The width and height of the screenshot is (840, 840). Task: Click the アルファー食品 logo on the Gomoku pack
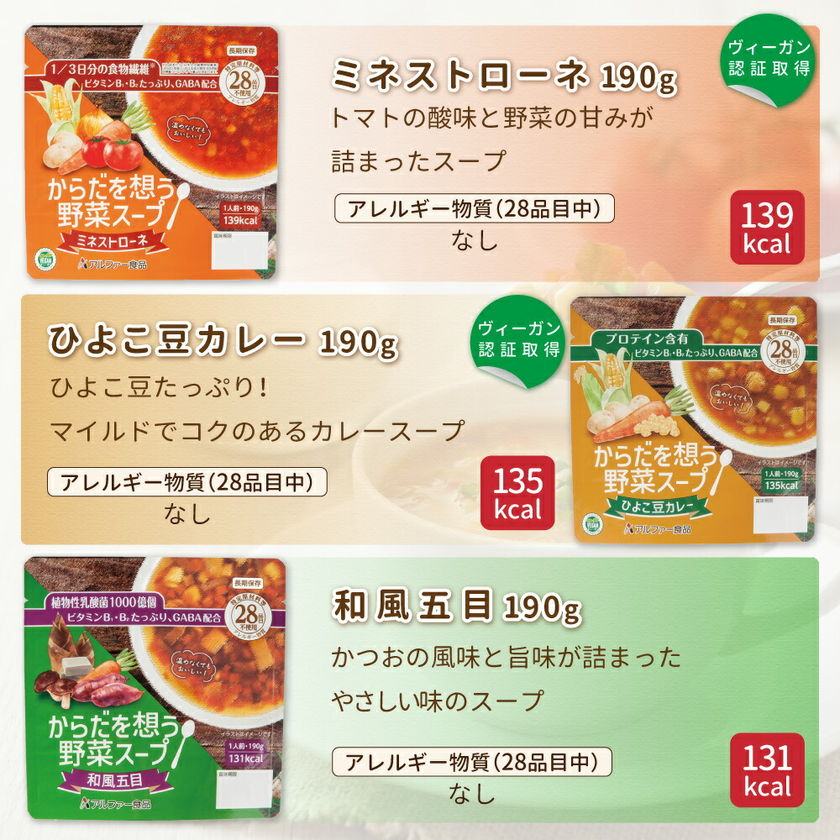(115, 803)
